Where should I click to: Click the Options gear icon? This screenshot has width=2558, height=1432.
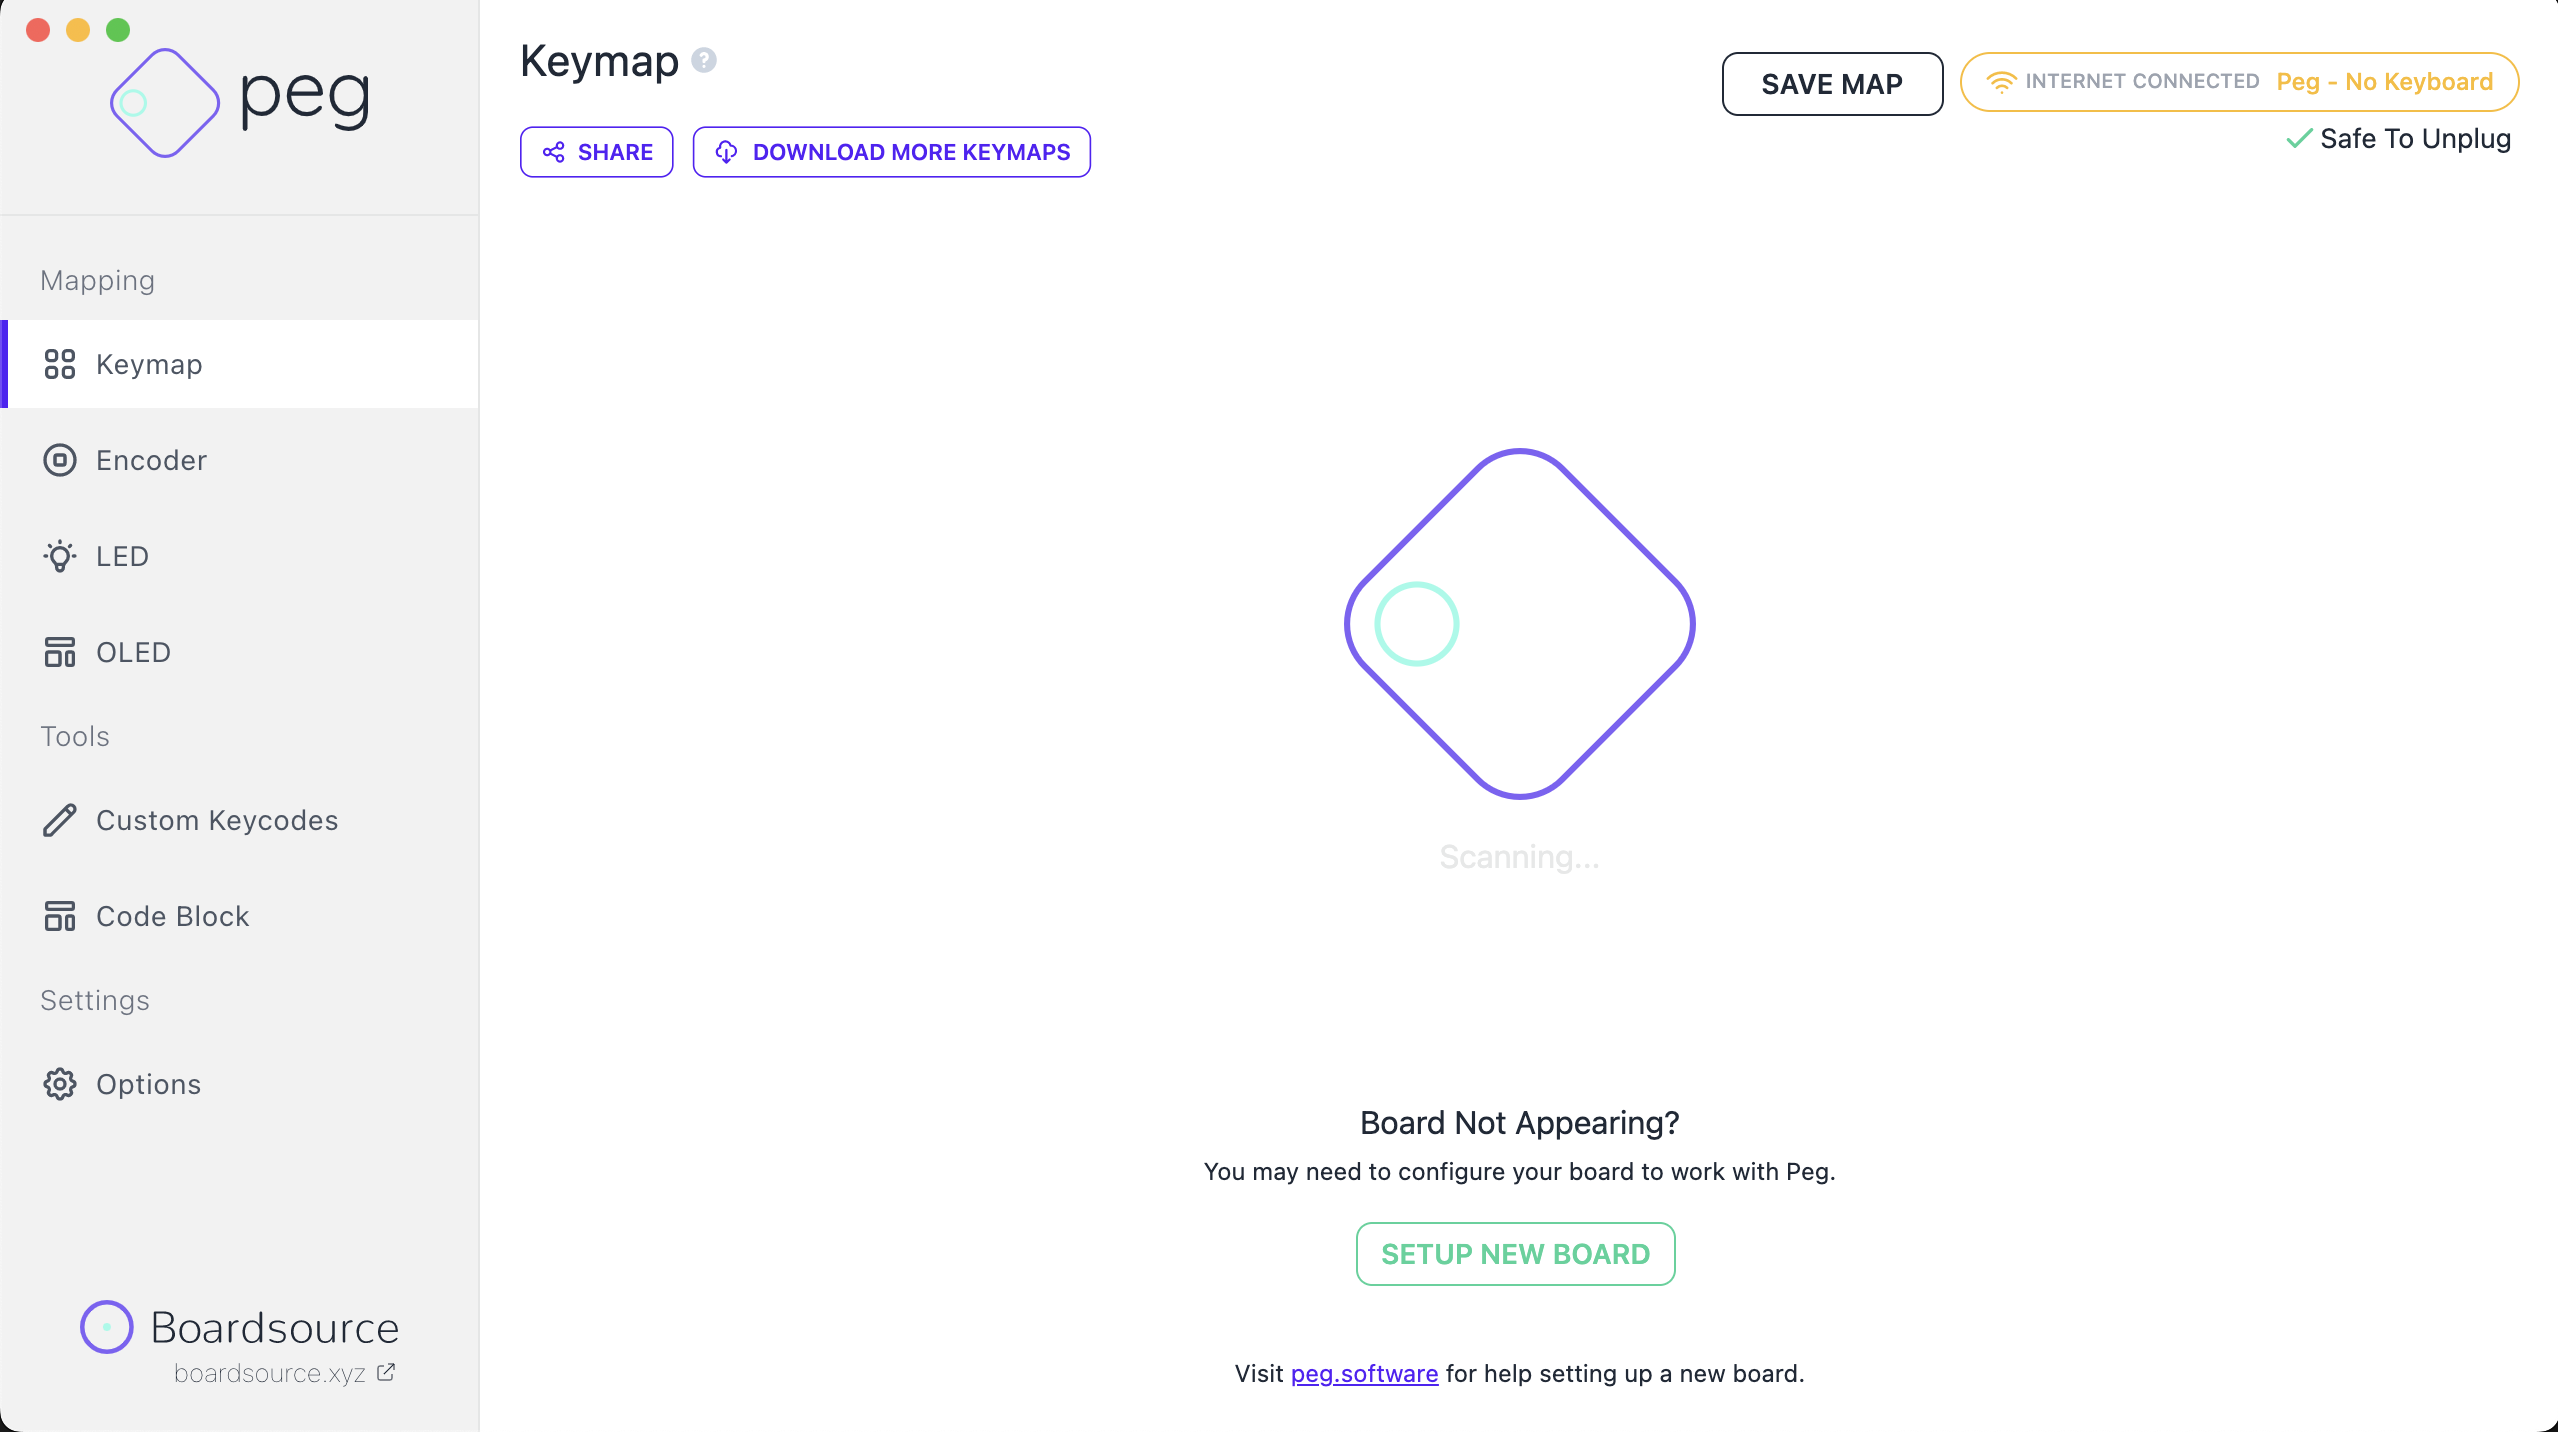click(60, 1084)
